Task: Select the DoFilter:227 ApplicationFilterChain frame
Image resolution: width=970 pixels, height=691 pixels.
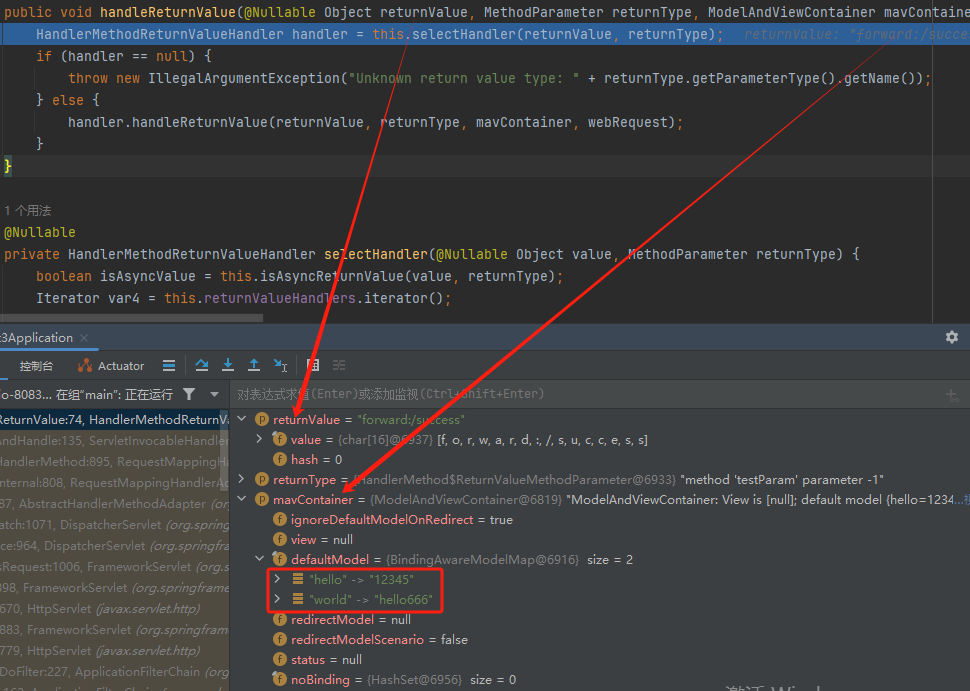Action: (114, 672)
